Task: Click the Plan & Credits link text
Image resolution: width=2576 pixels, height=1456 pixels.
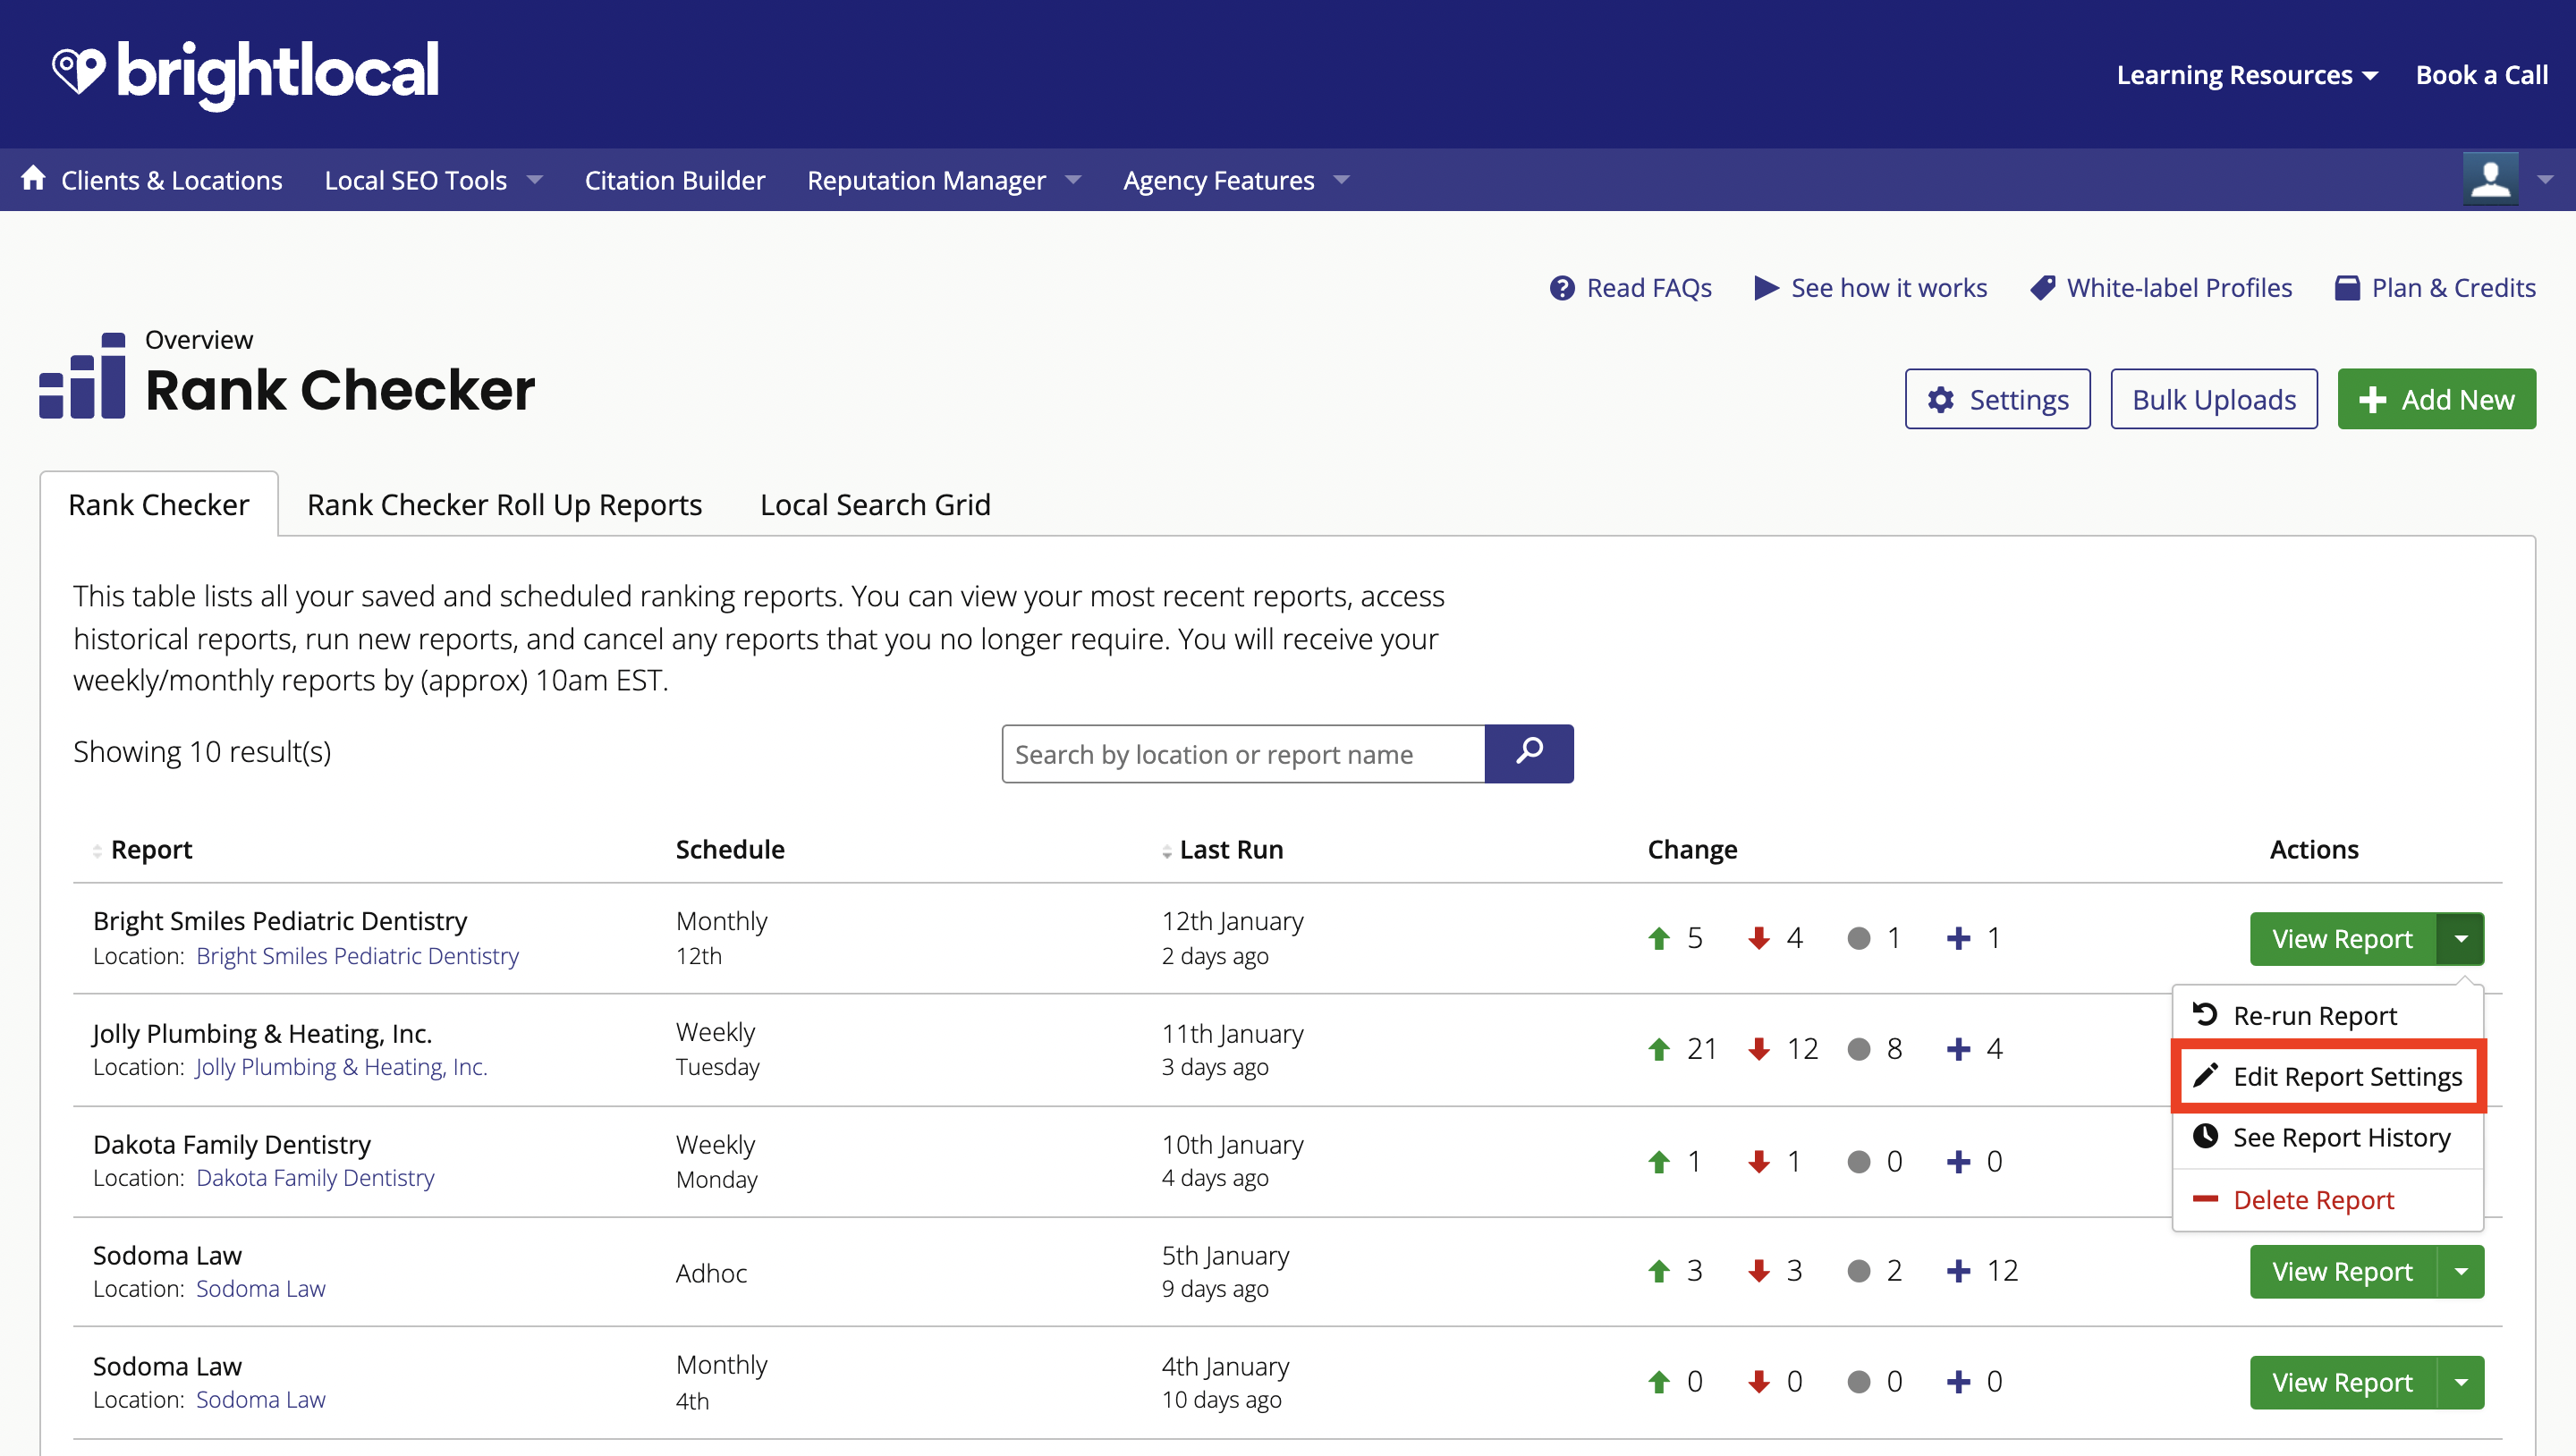Action: pyautogui.click(x=2453, y=288)
